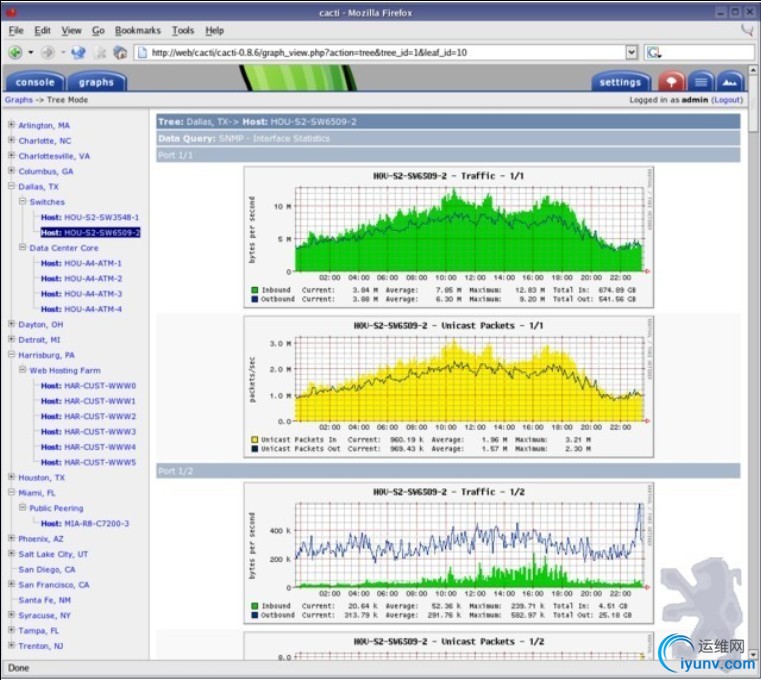Image resolution: width=761 pixels, height=680 pixels.
Task: Open the settings tab
Action: point(620,82)
